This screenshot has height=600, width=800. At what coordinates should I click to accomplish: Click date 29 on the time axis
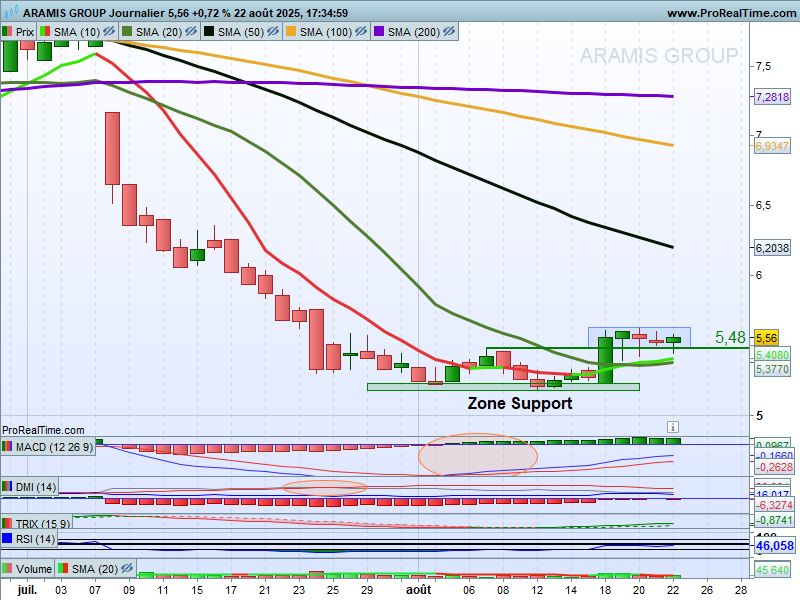tap(366, 590)
